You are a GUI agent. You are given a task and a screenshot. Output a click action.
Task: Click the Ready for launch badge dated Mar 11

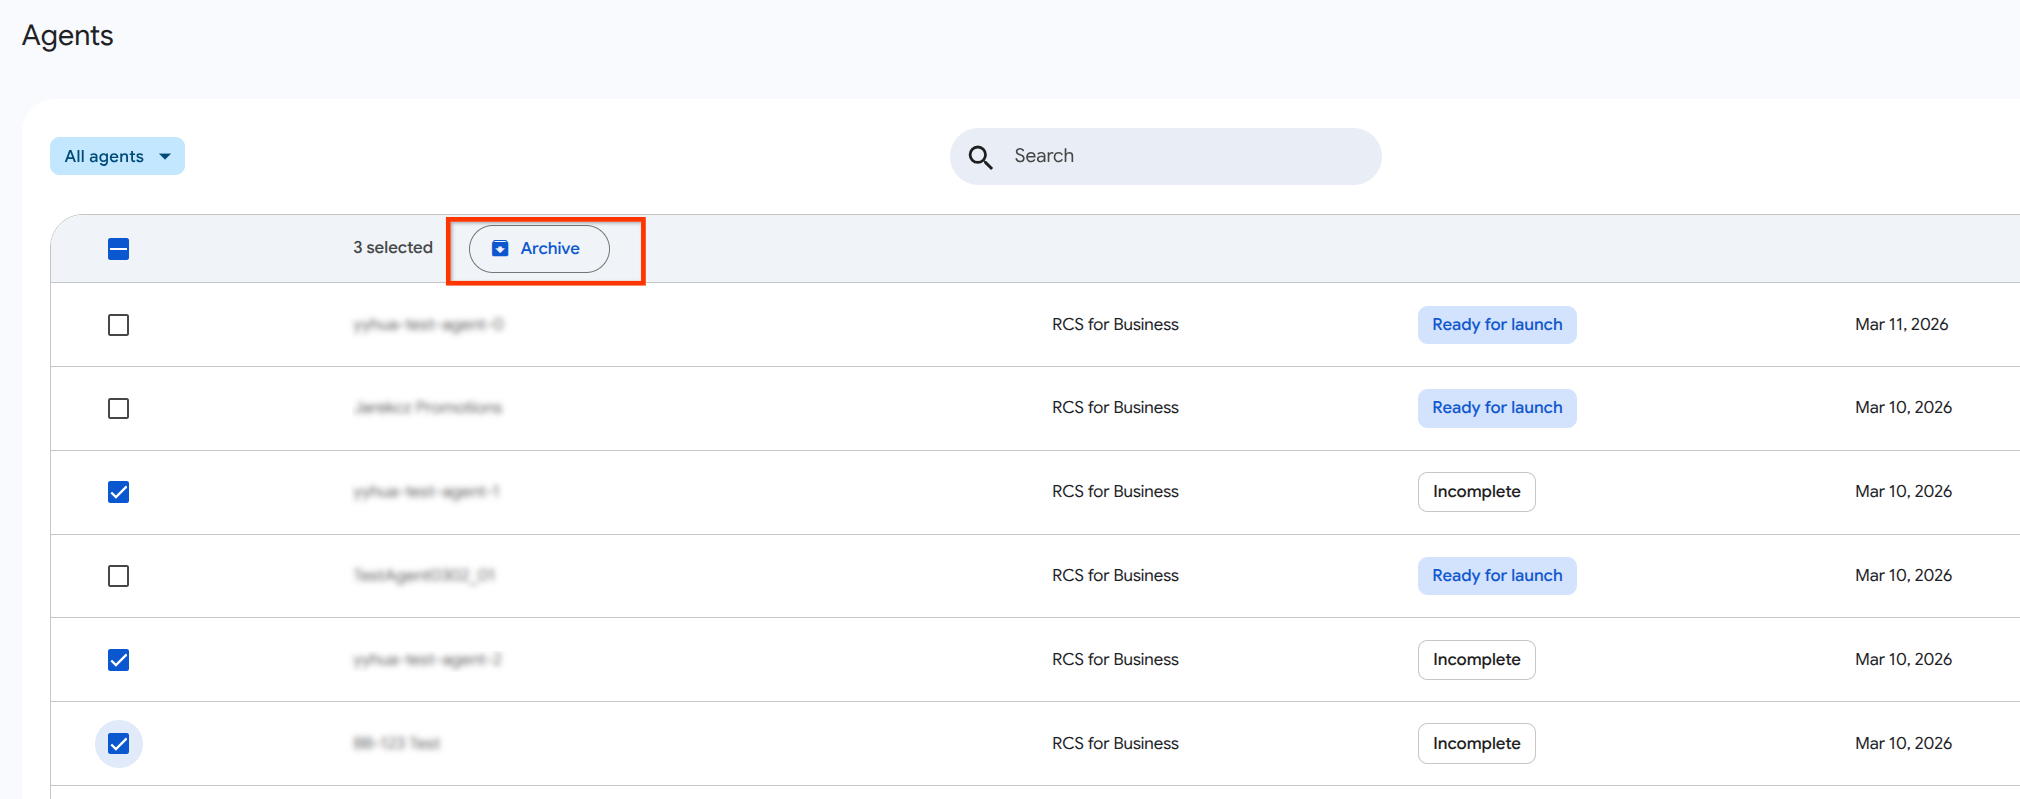coord(1496,325)
